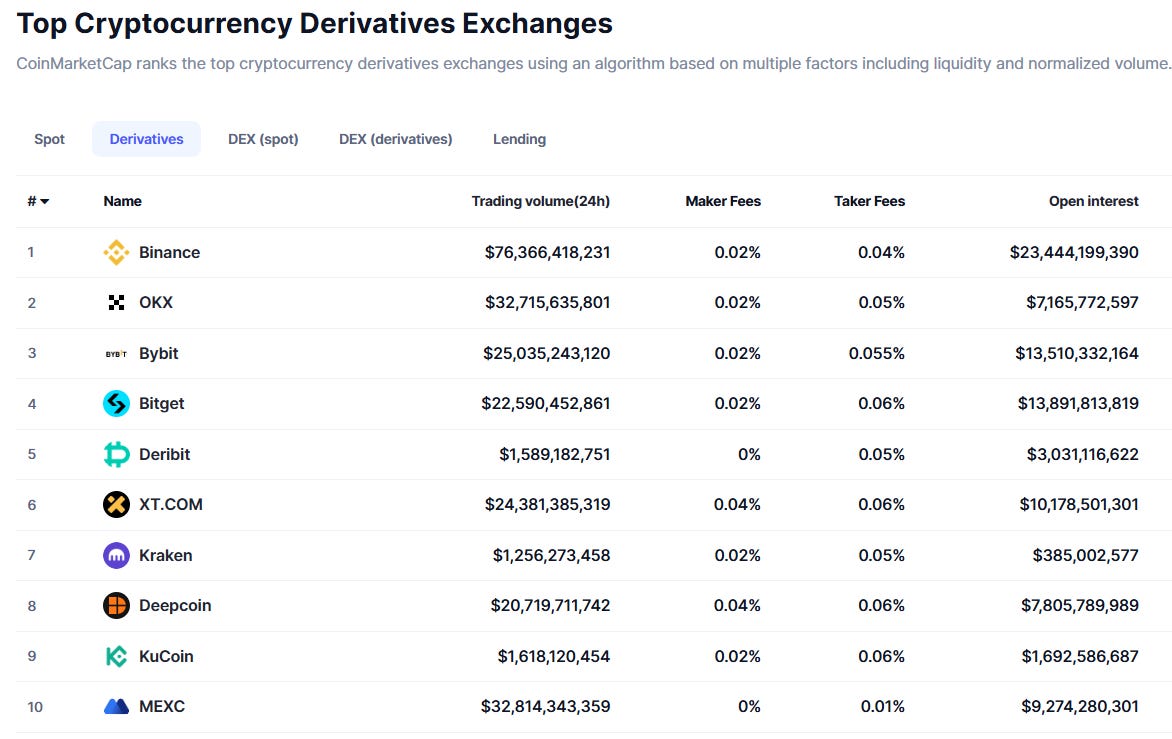Click OKX open interest $7,165,772,597
The width and height of the screenshot is (1172, 739).
(x=1082, y=303)
